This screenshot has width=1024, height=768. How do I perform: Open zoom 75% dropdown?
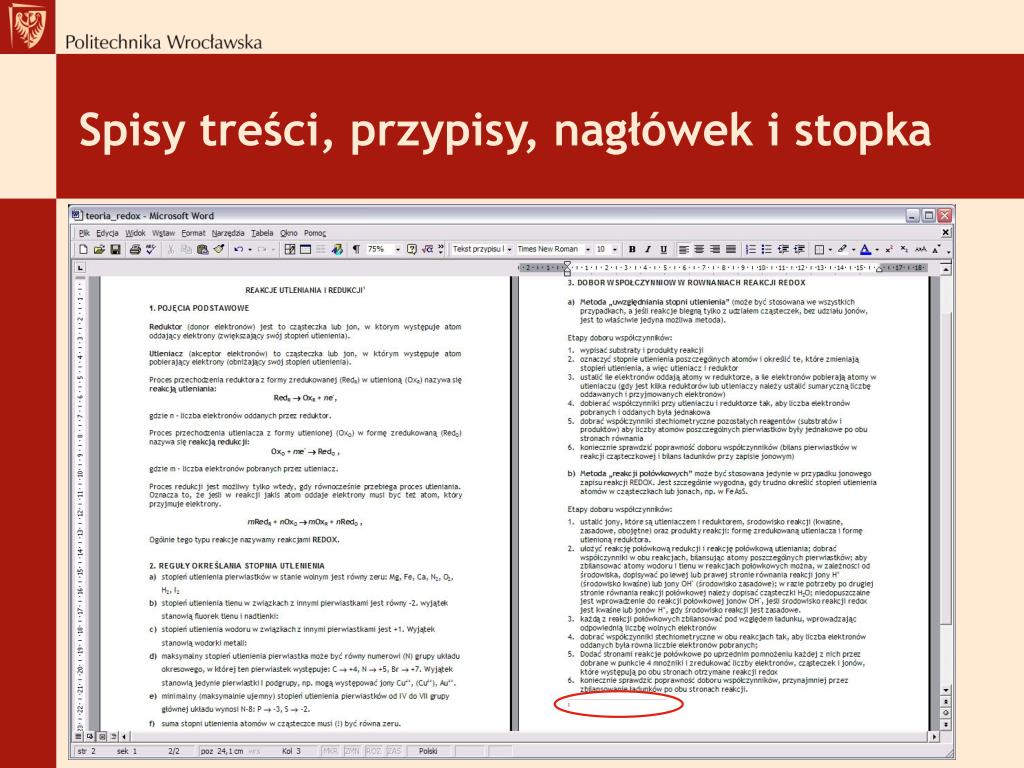point(398,249)
